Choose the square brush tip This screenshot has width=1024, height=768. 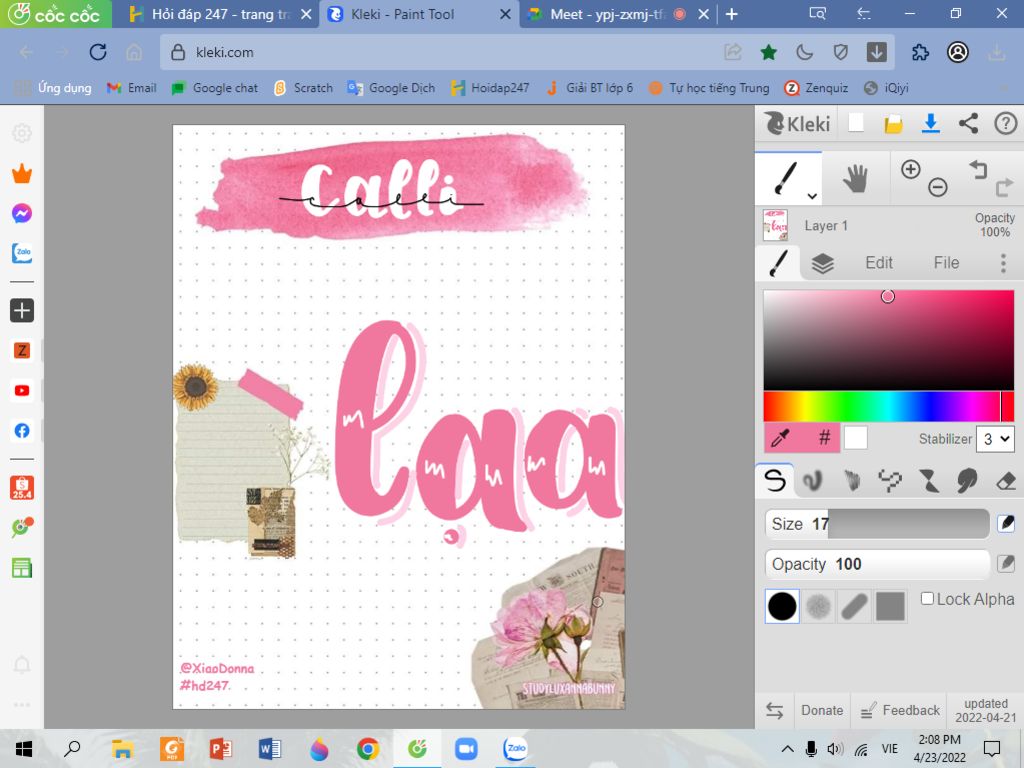tap(890, 606)
